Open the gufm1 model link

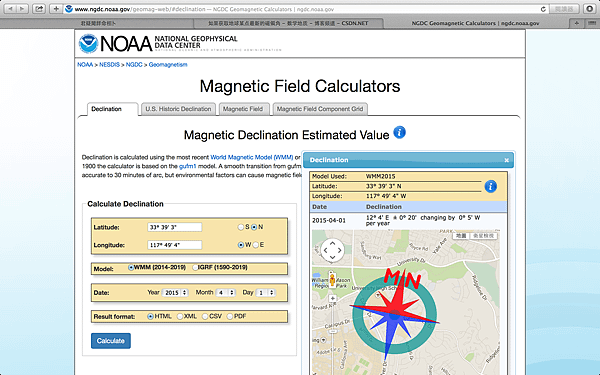pos(188,166)
